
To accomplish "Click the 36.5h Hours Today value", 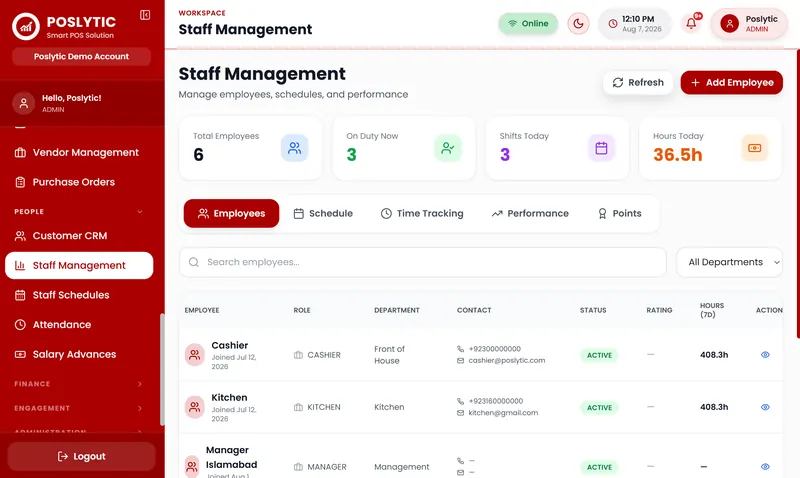I will 678,155.
